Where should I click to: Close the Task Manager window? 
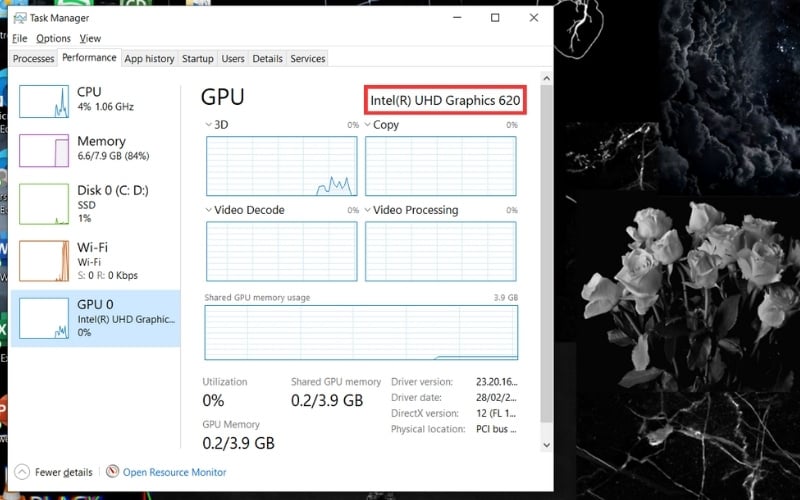534,18
